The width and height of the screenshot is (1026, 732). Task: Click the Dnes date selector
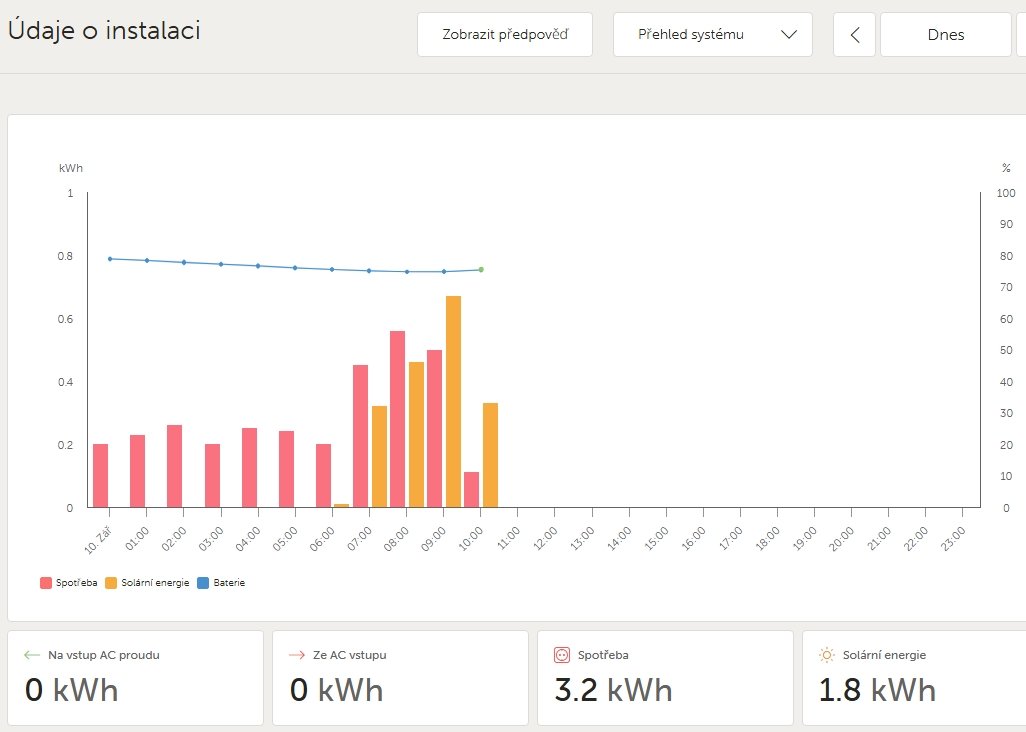(x=945, y=35)
